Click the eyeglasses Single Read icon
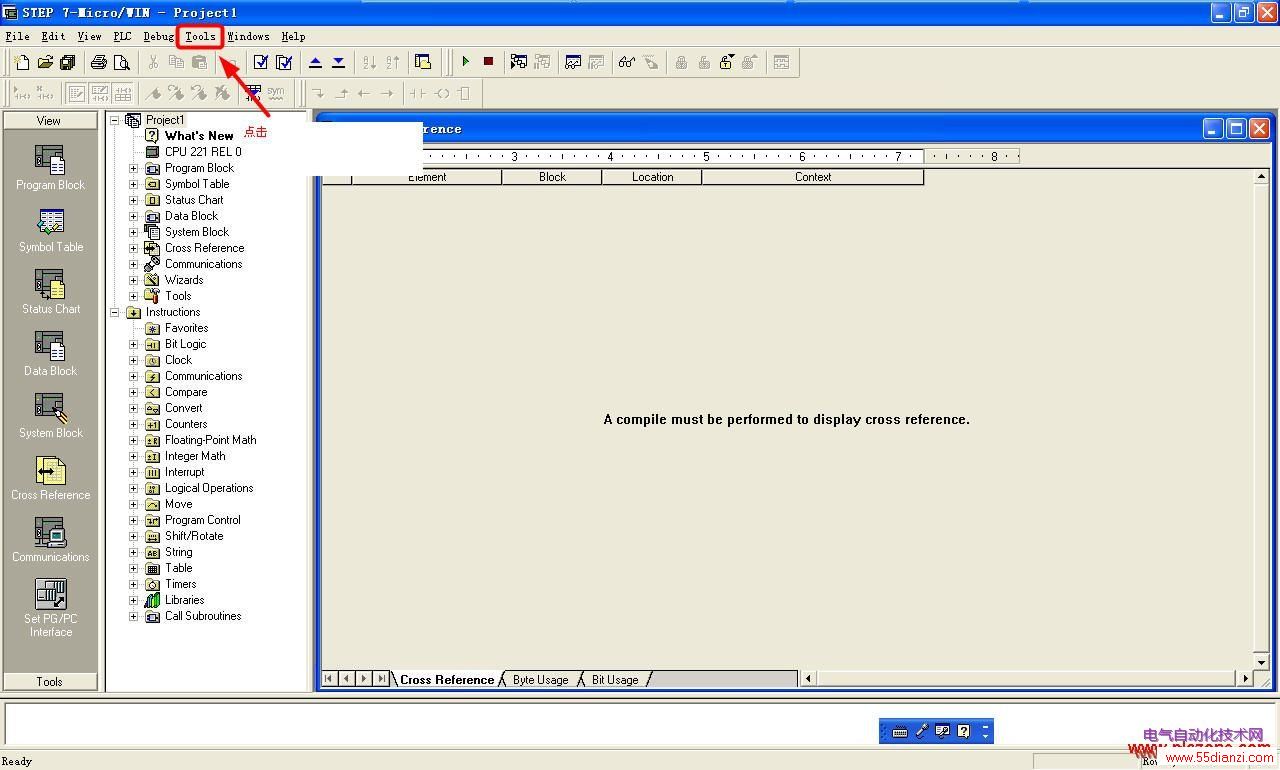 (x=626, y=62)
